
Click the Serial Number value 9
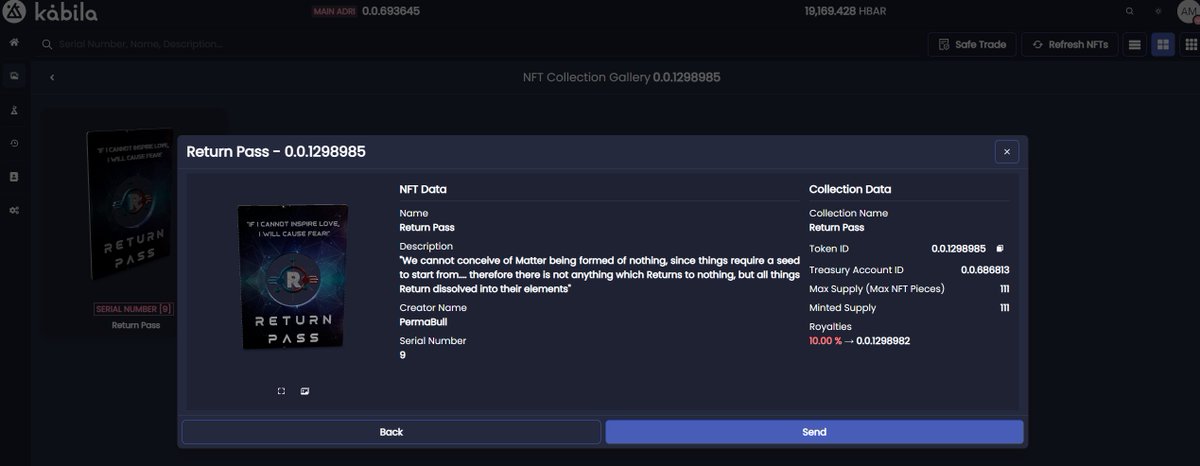(402, 355)
